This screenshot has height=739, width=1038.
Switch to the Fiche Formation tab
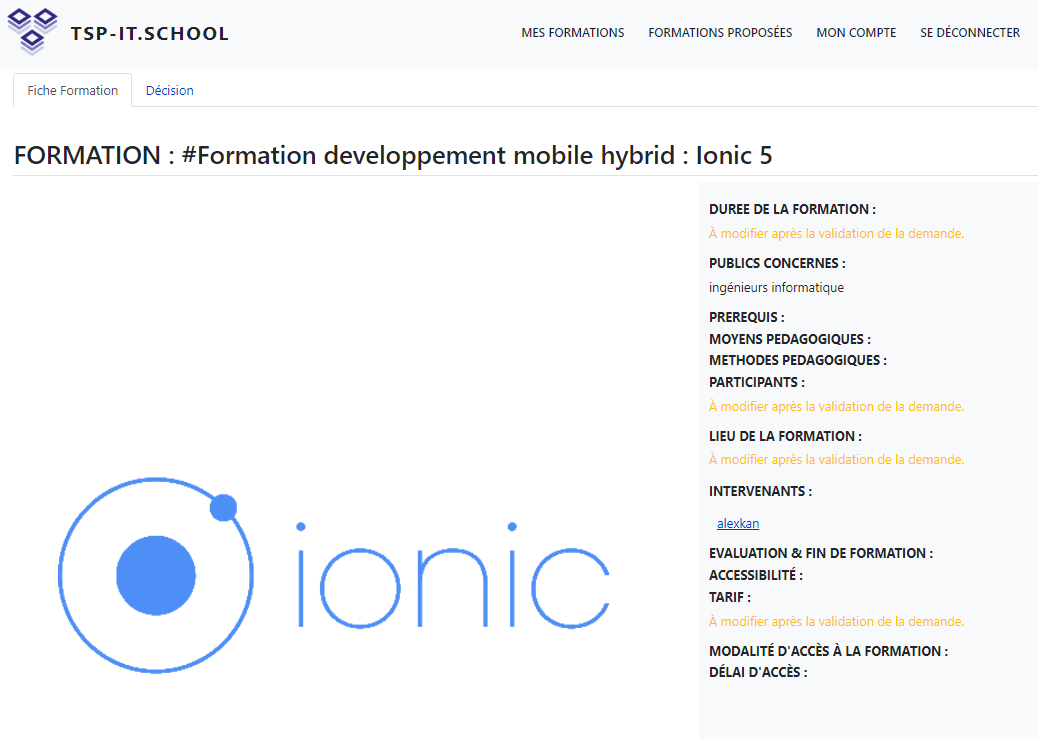(x=73, y=90)
